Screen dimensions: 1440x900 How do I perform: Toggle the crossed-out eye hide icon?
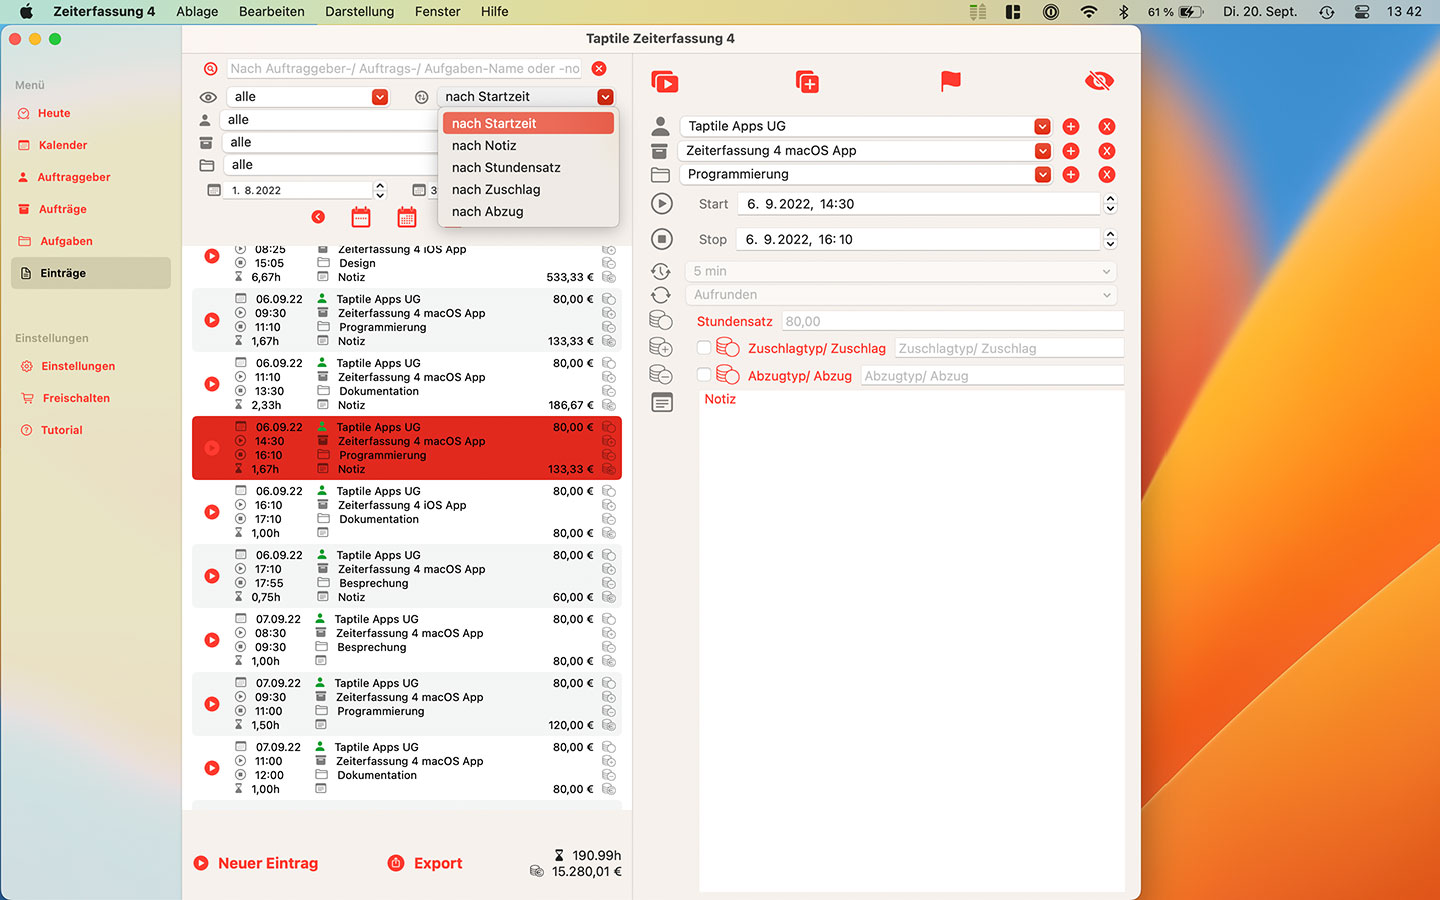[x=1099, y=81]
